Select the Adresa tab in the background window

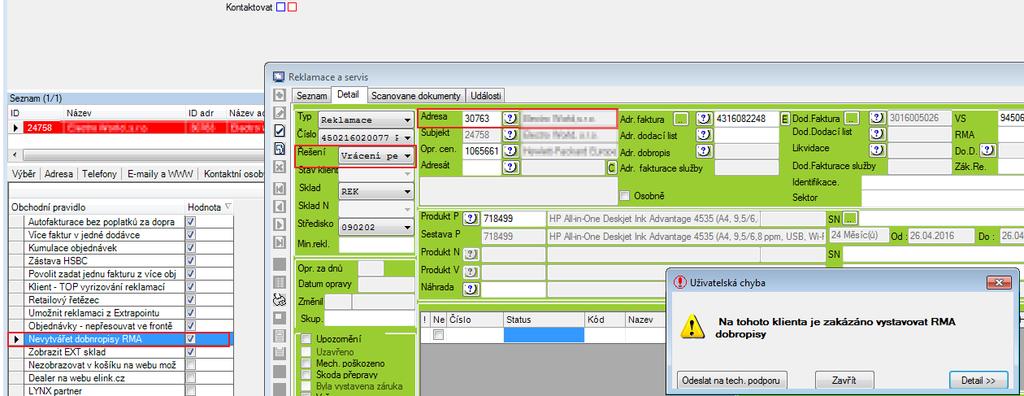pyautogui.click(x=59, y=174)
